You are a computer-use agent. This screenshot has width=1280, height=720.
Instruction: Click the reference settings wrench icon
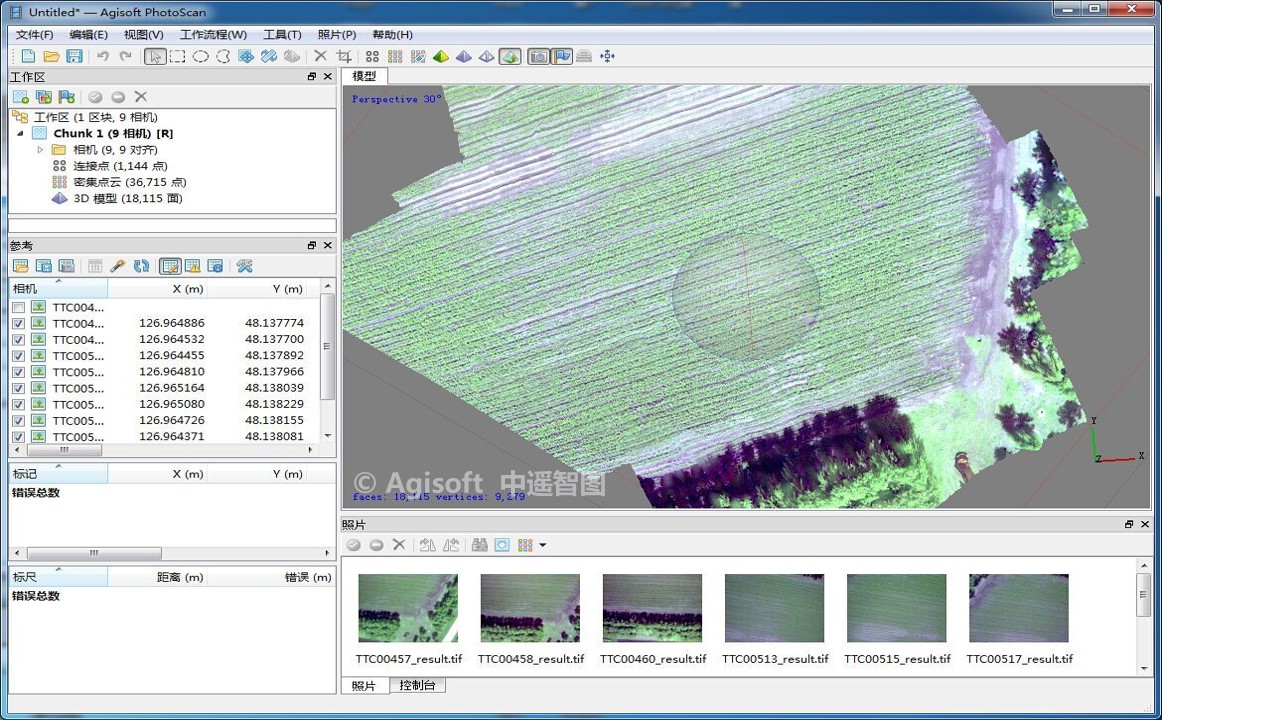(244, 266)
